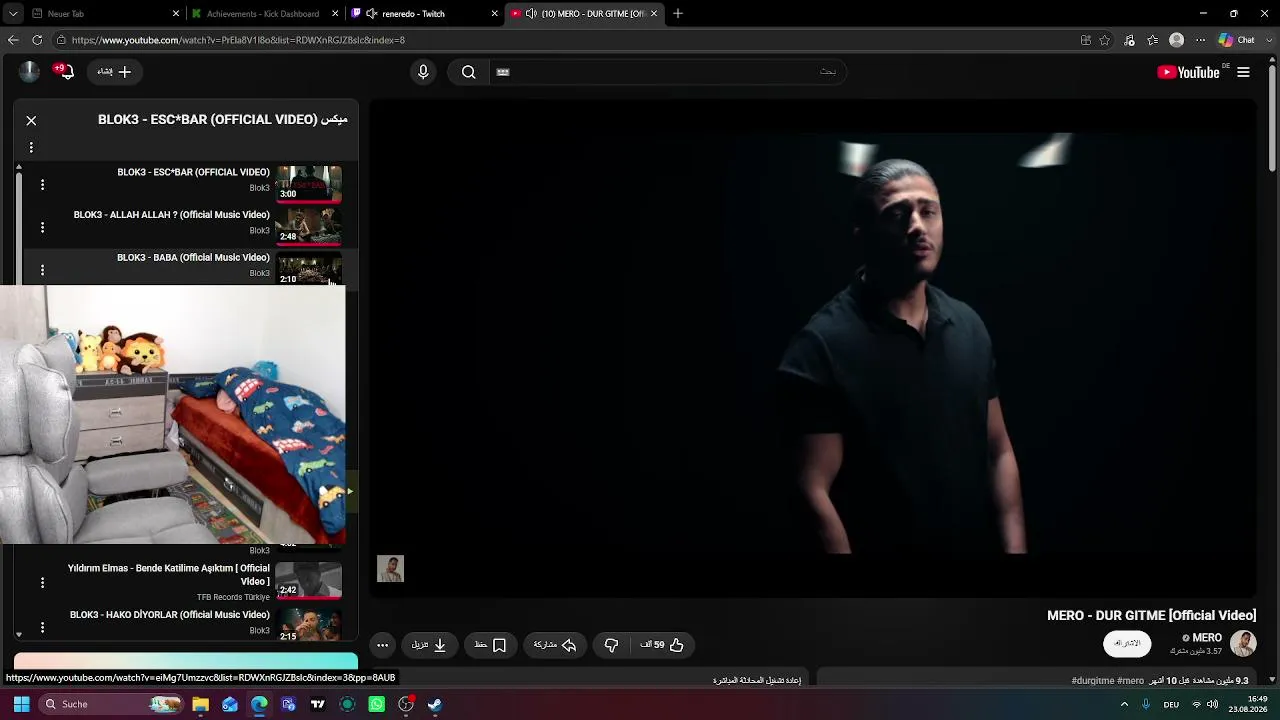The image size is (1280, 720).
Task: Click the small channel thumbnail in player corner
Action: (x=390, y=569)
